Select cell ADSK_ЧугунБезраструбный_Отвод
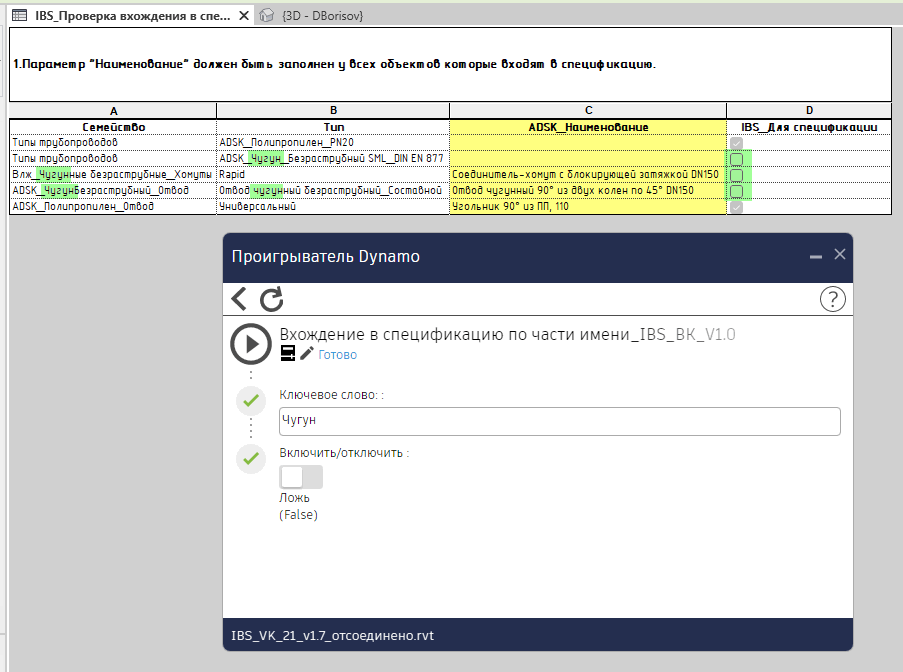Image resolution: width=903 pixels, height=672 pixels. point(113,191)
